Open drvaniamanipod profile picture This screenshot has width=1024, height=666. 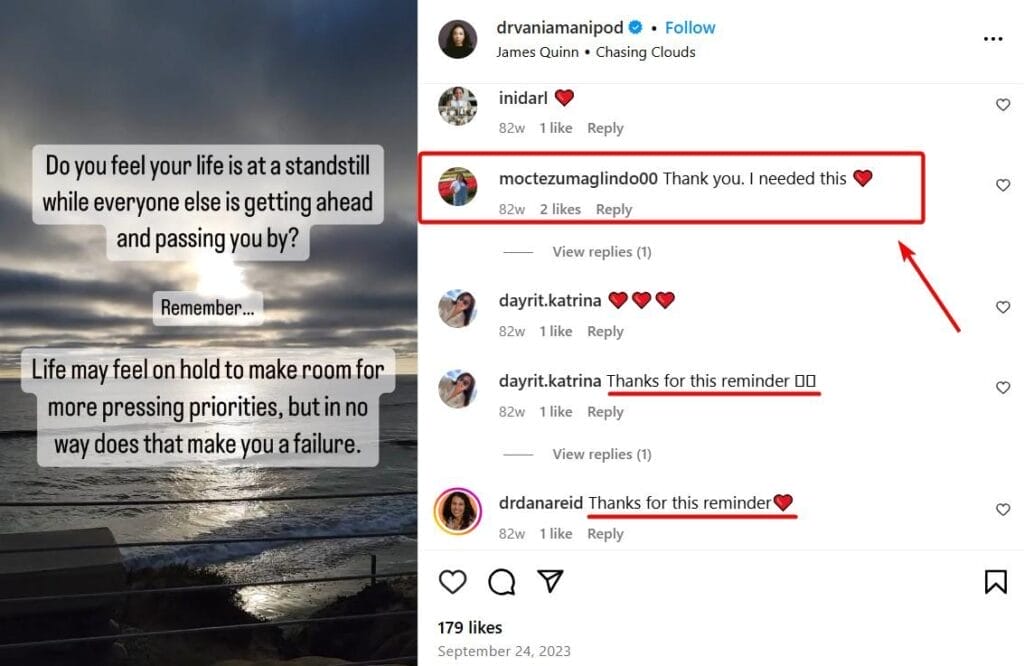(458, 39)
